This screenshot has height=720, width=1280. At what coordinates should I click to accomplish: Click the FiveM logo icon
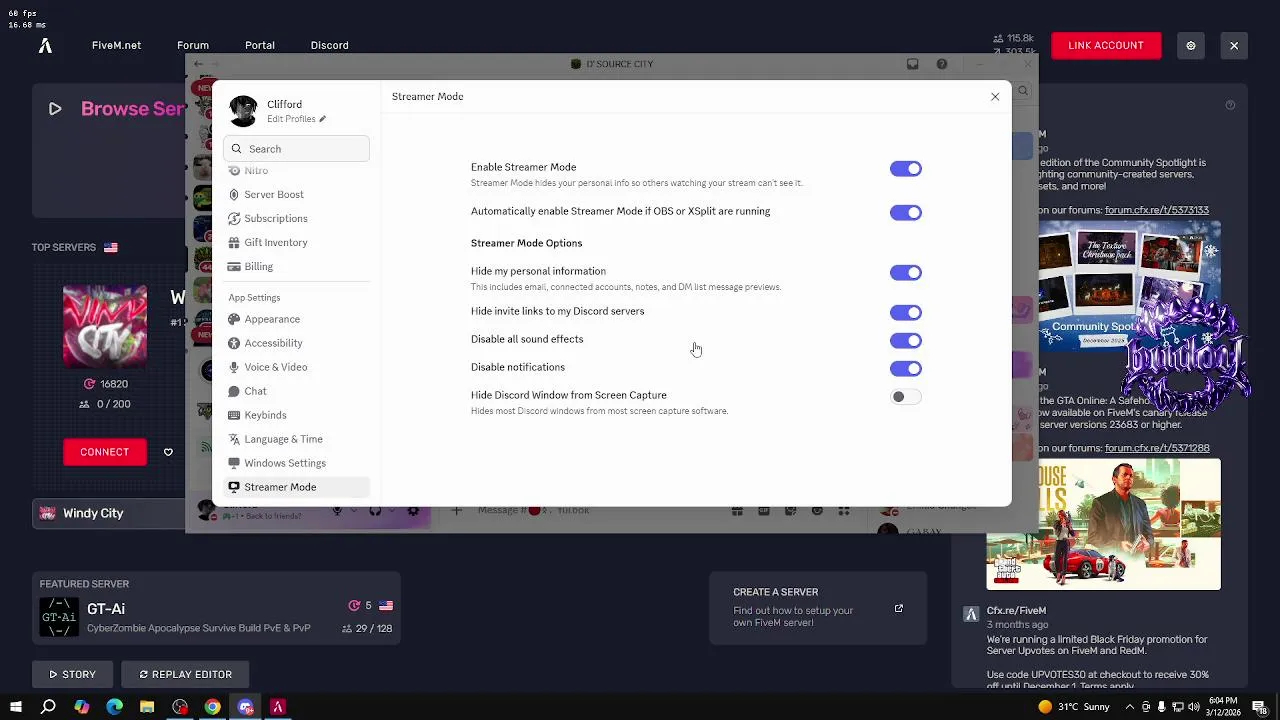click(45, 45)
